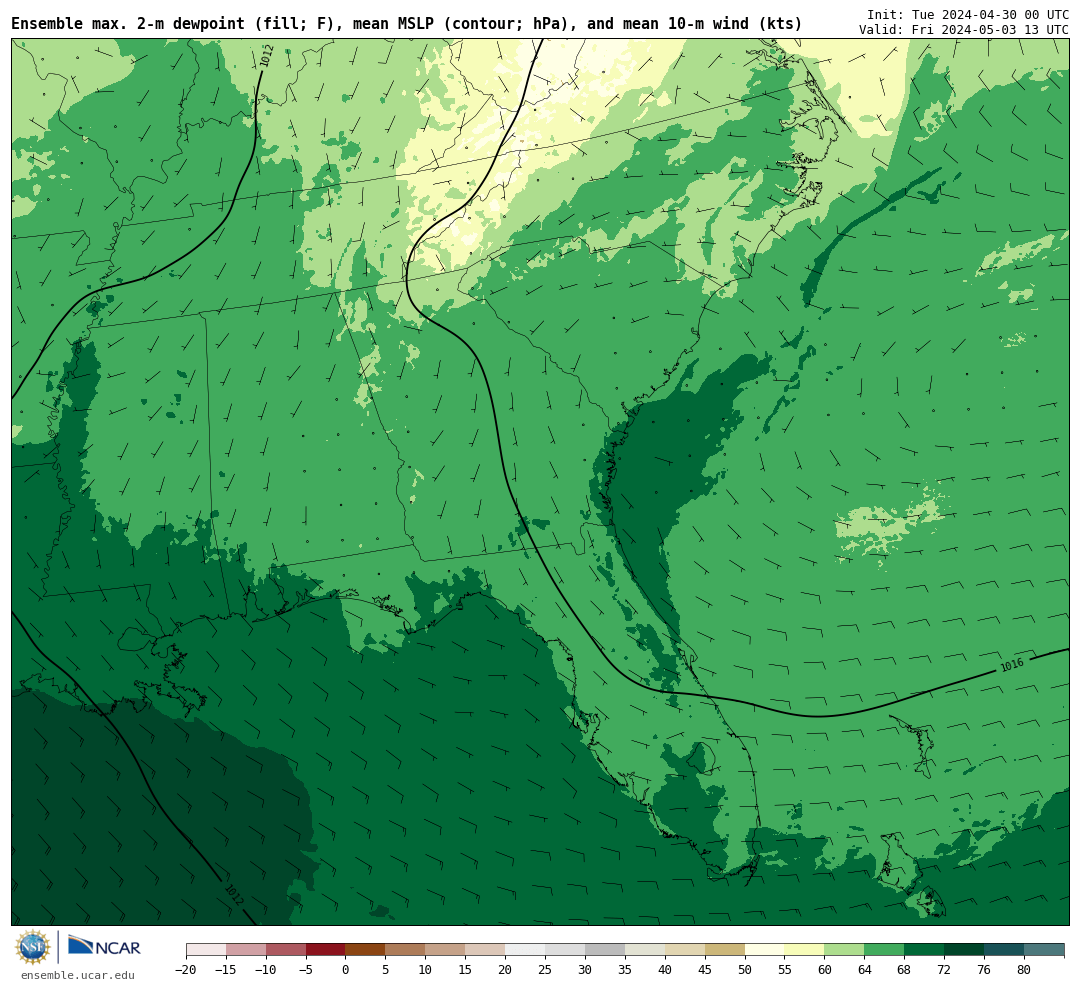The width and height of the screenshot is (1080, 988).
Task: Pick the colorbar swatch between 15 and 20
Action: (x=486, y=950)
